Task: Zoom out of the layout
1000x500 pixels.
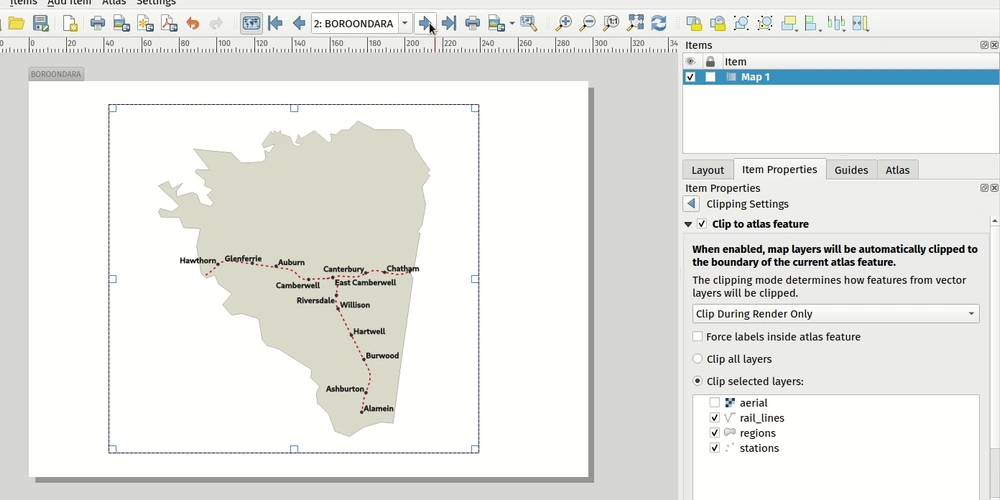Action: click(587, 24)
